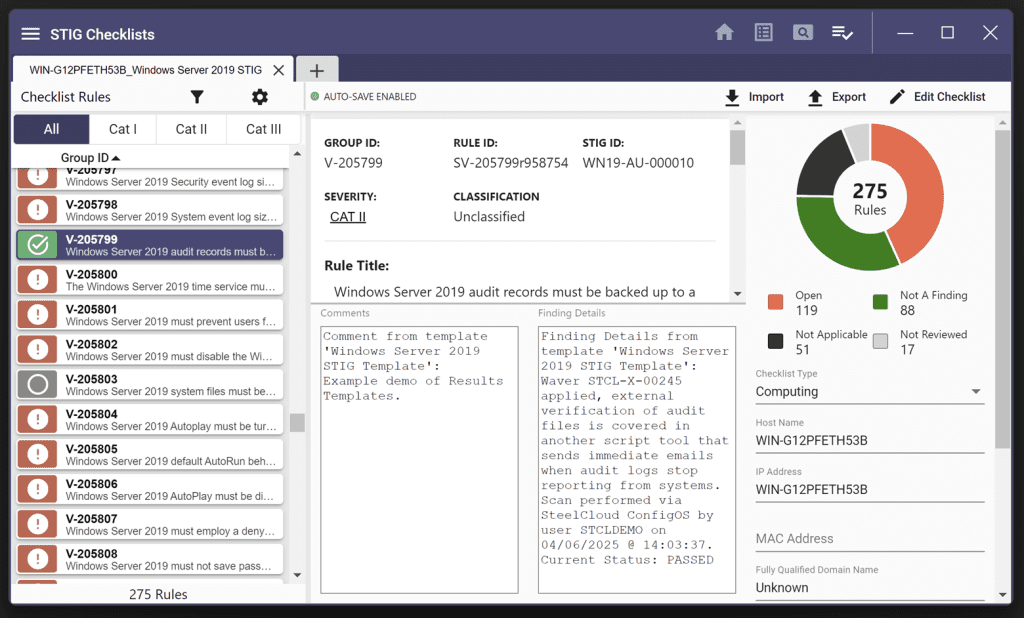Click the Import button

point(754,96)
